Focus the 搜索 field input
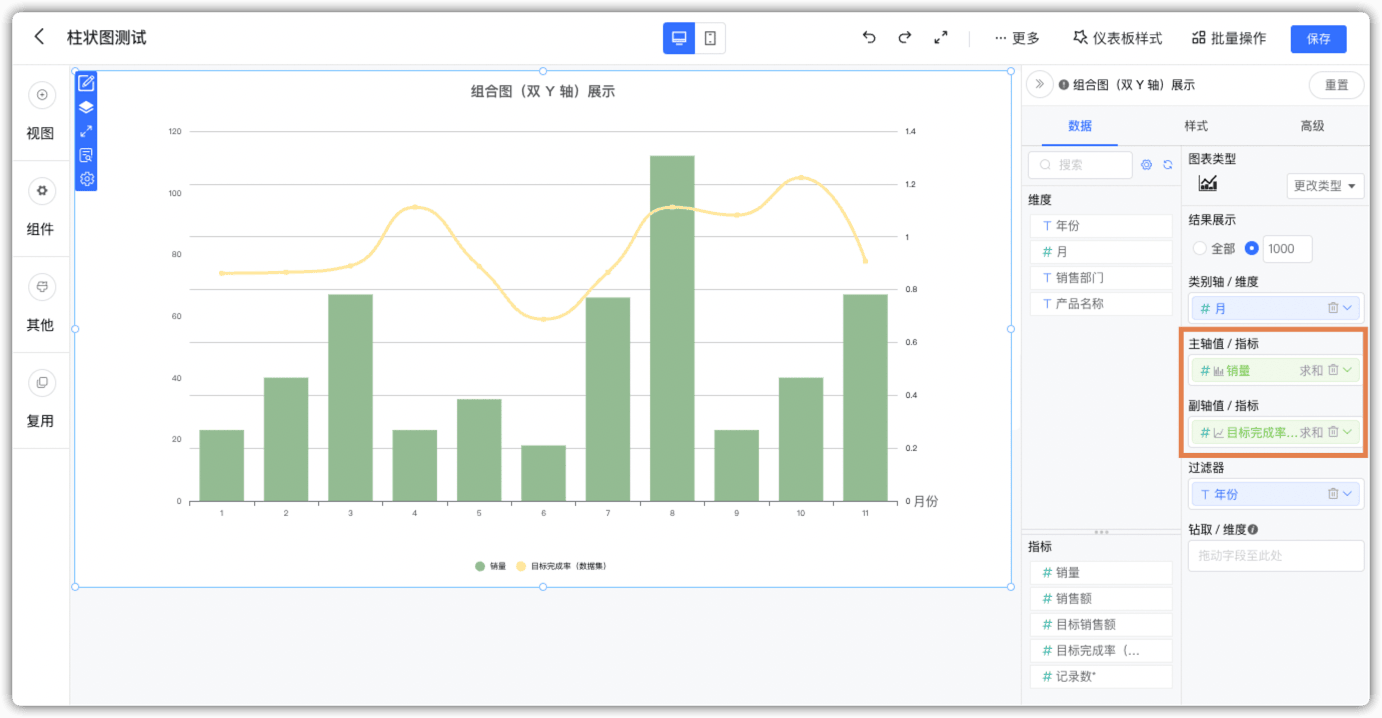This screenshot has height=718, width=1382. (1080, 164)
